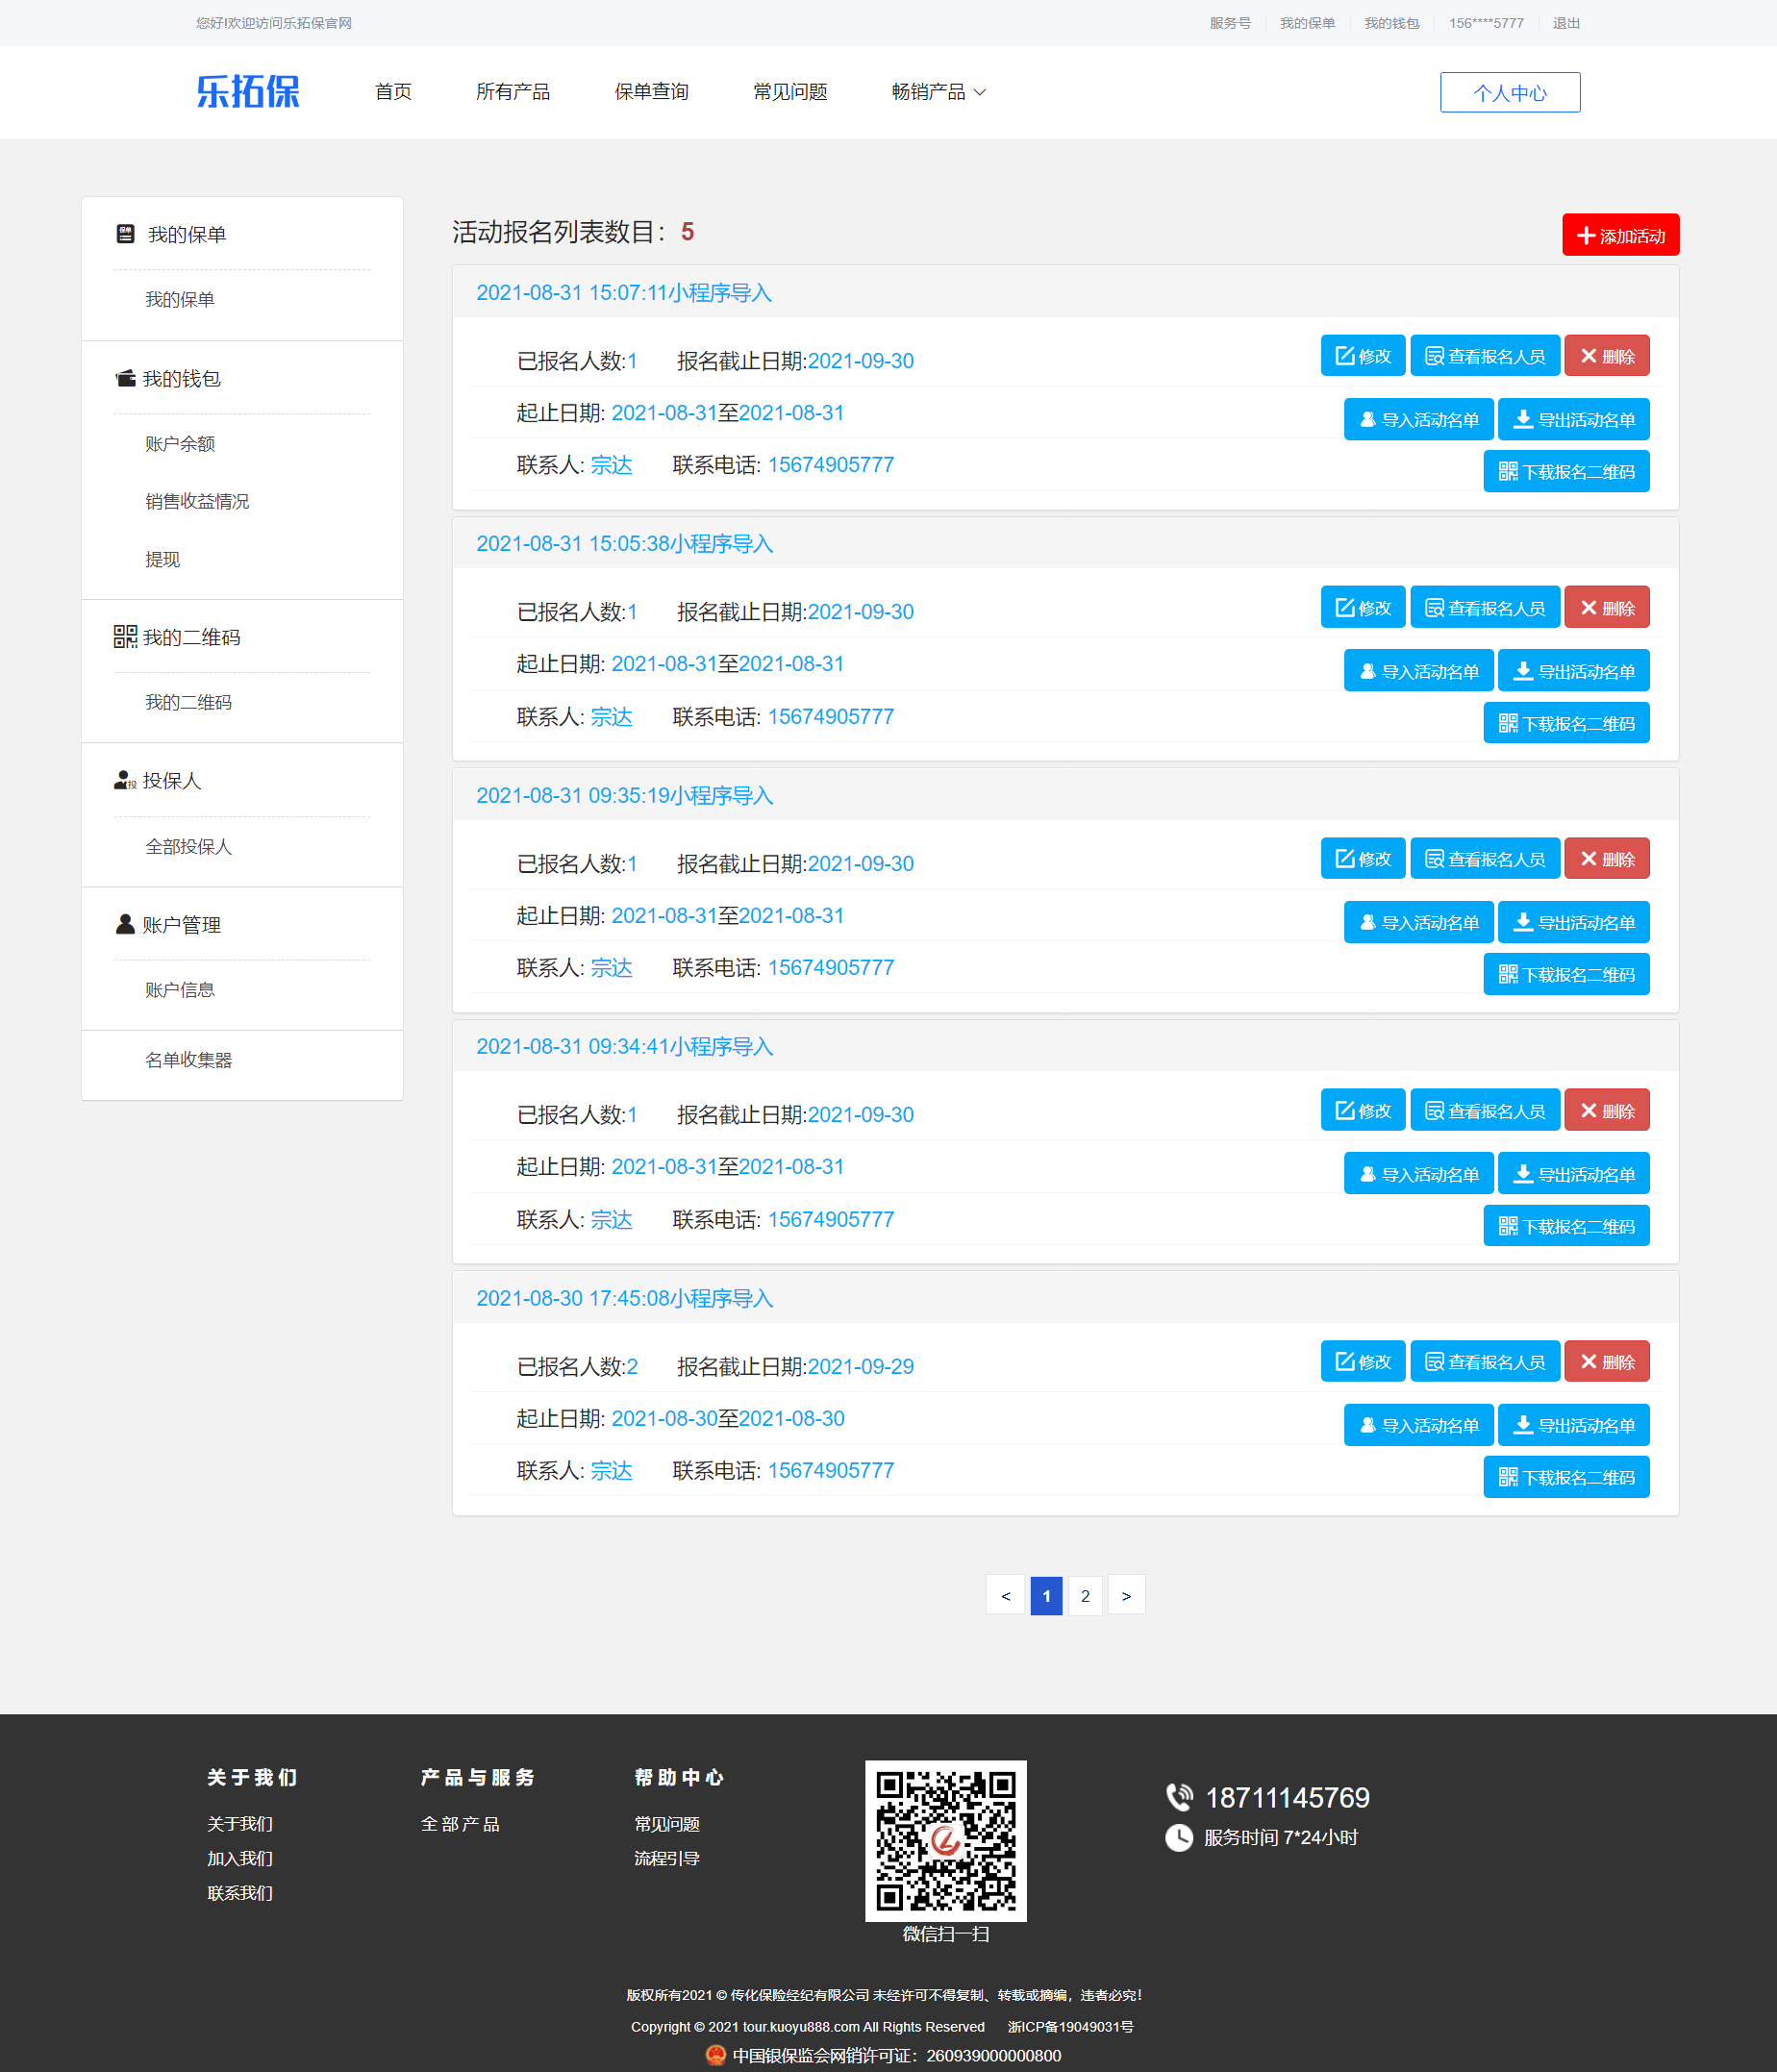Click 修改 for the 15:07:11 activity
Viewport: 1777px width, 2072px height.
click(x=1363, y=356)
